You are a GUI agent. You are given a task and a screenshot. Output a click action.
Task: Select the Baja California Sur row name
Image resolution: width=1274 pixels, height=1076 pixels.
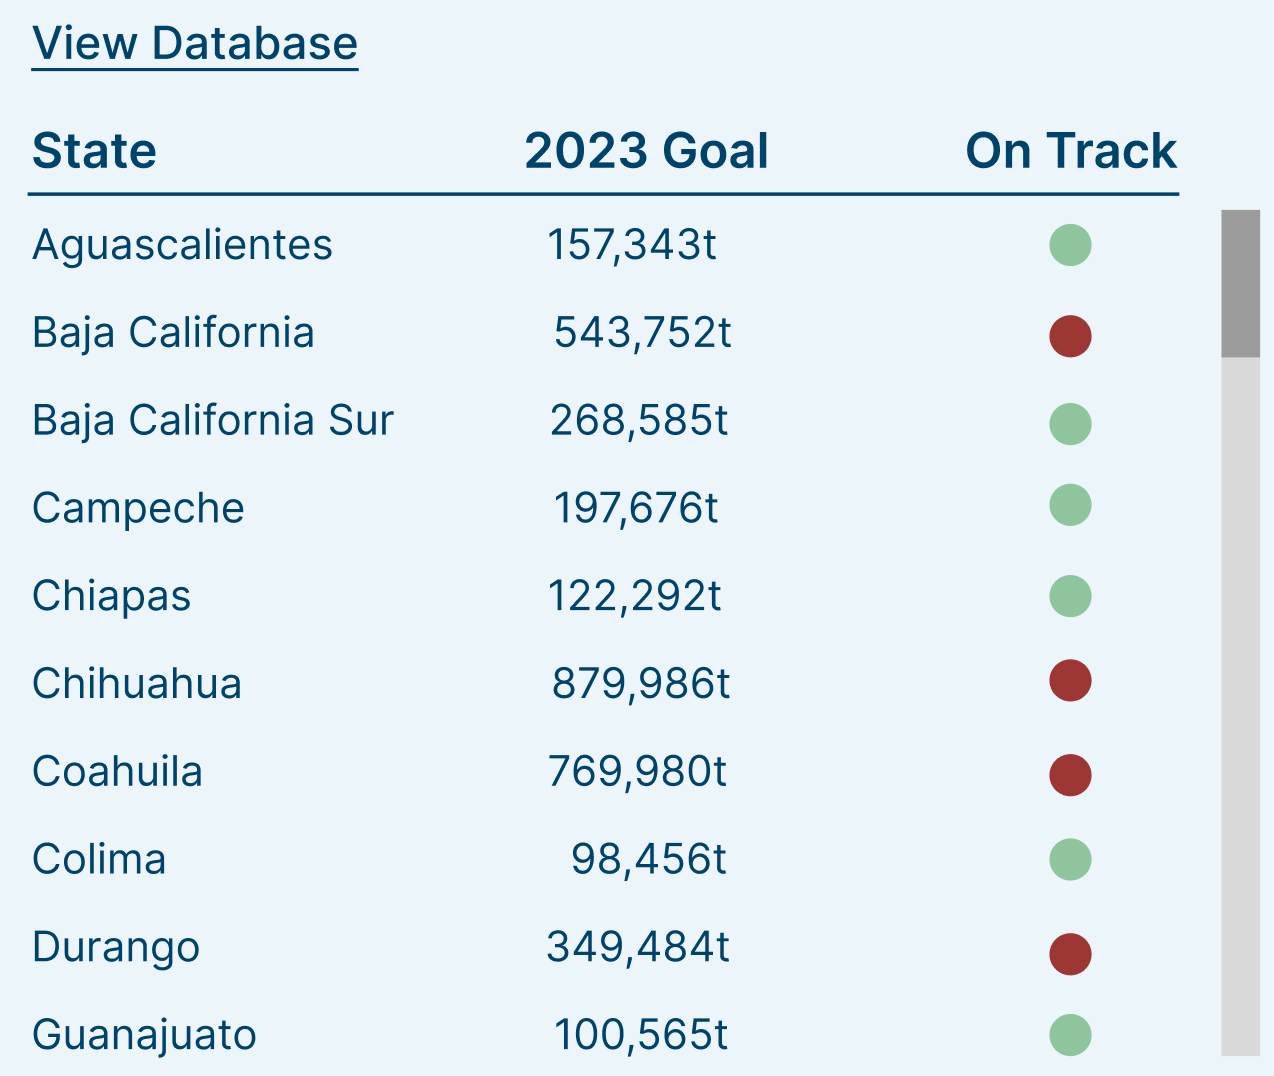point(213,420)
